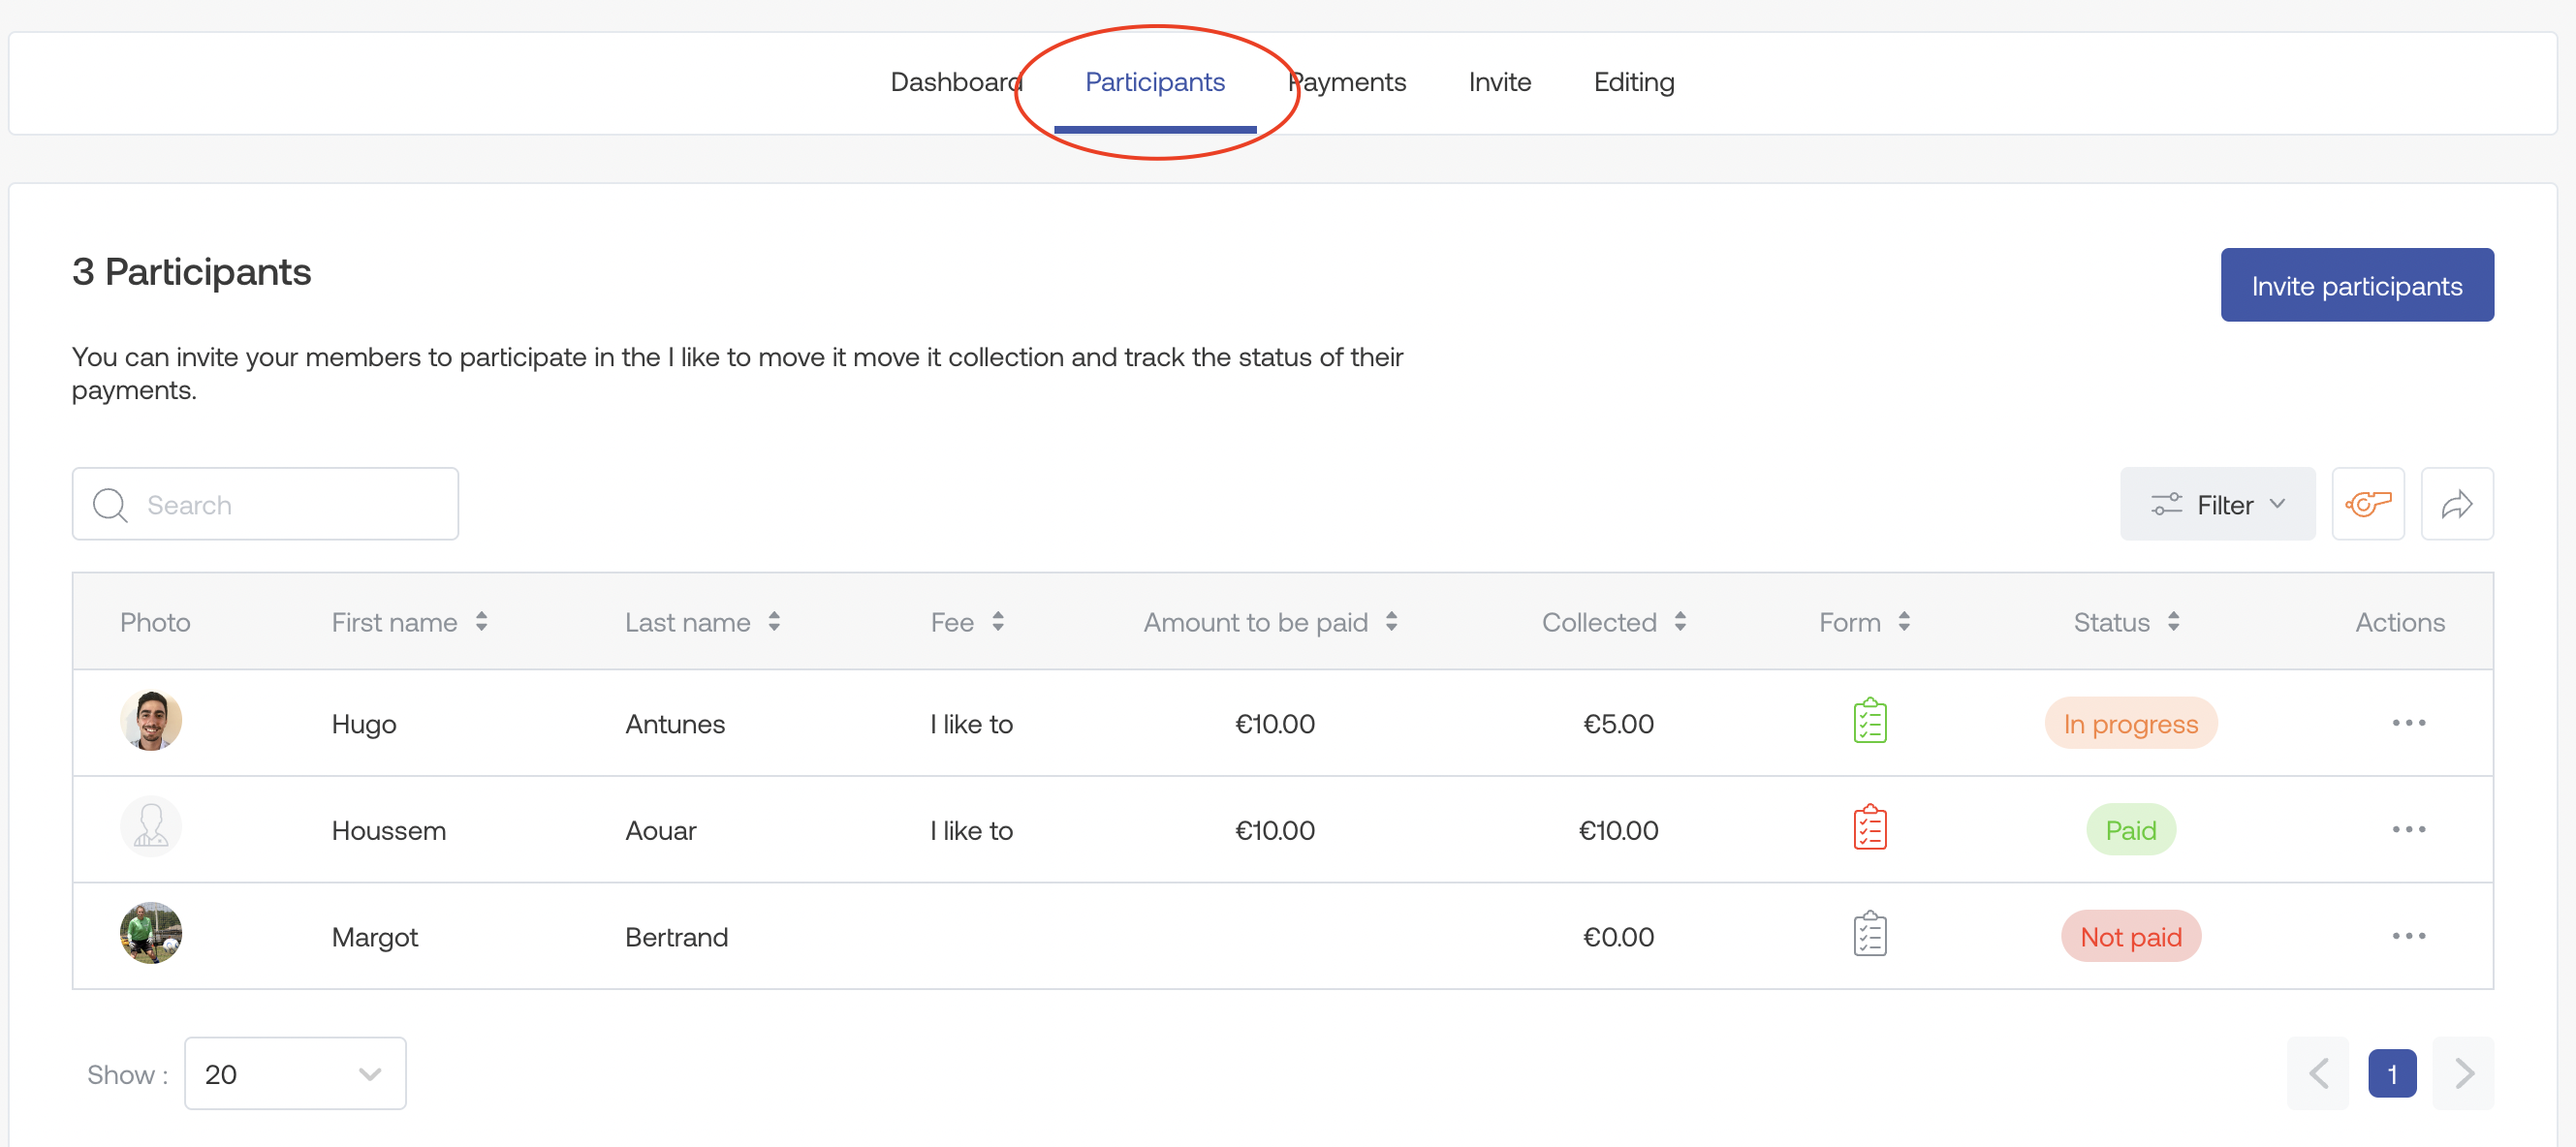Image resolution: width=2576 pixels, height=1147 pixels.
Task: Open Hugo Antunes's green form icon
Action: (1869, 722)
